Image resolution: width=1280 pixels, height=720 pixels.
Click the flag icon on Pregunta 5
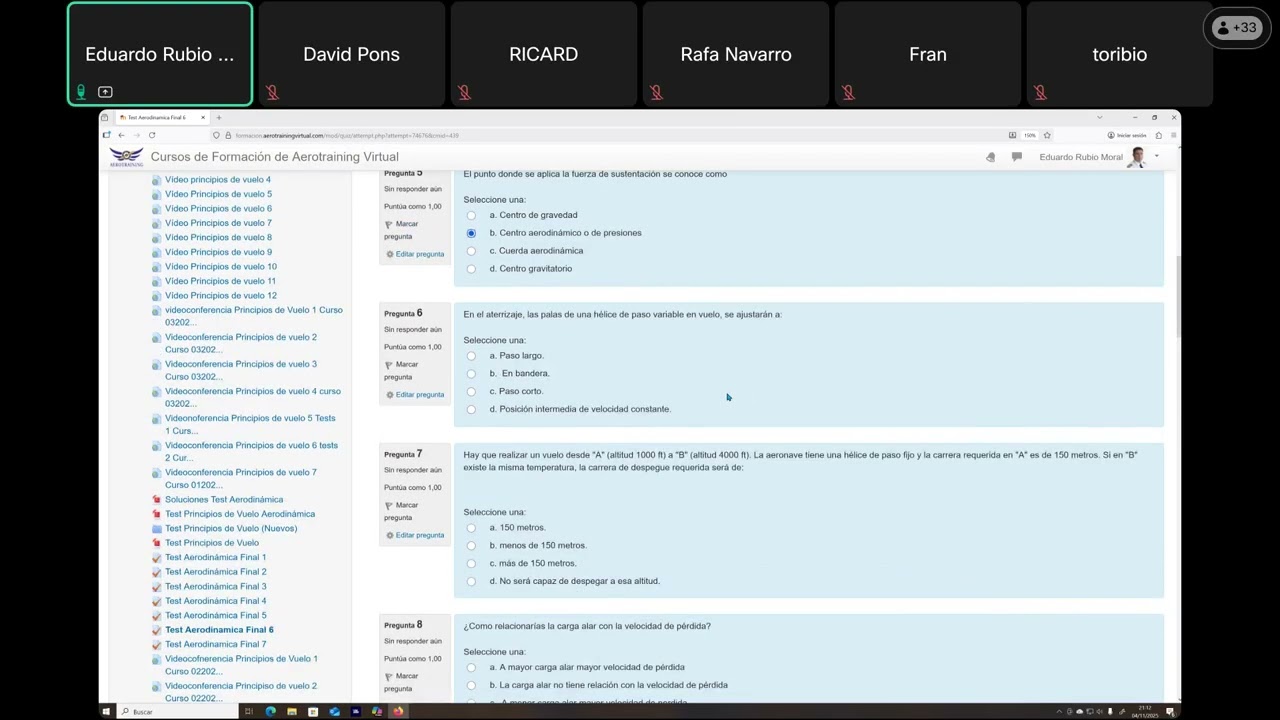388,225
